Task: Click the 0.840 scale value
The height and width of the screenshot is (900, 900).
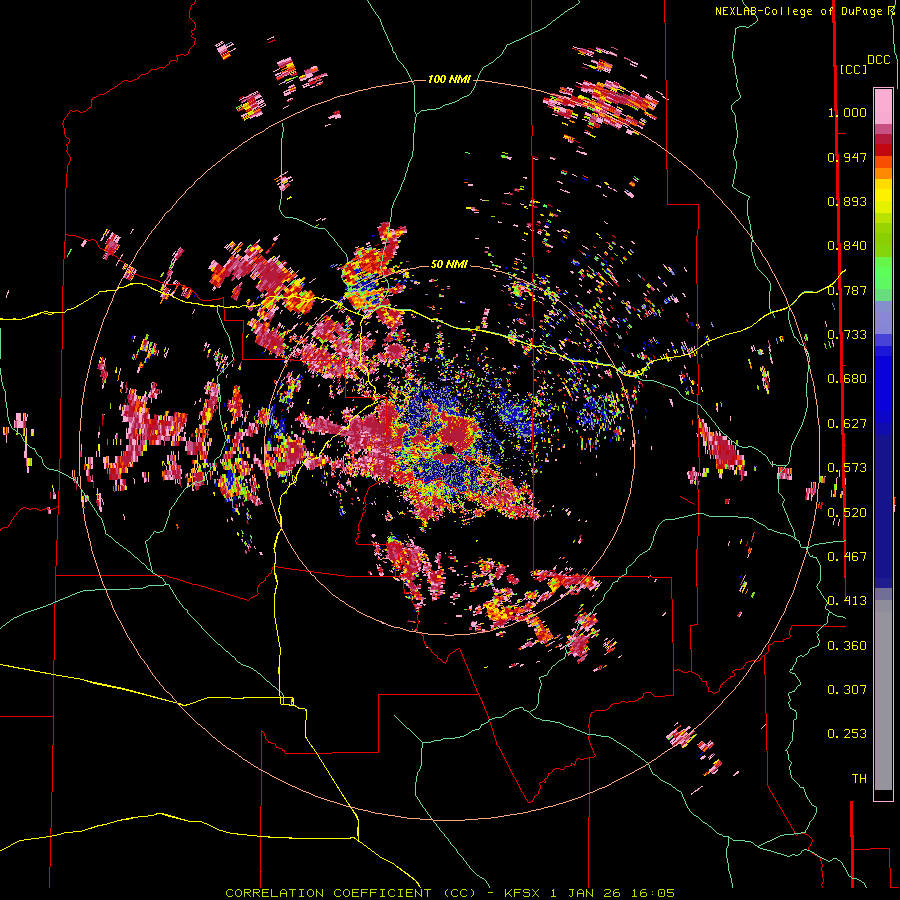Action: pyautogui.click(x=847, y=246)
